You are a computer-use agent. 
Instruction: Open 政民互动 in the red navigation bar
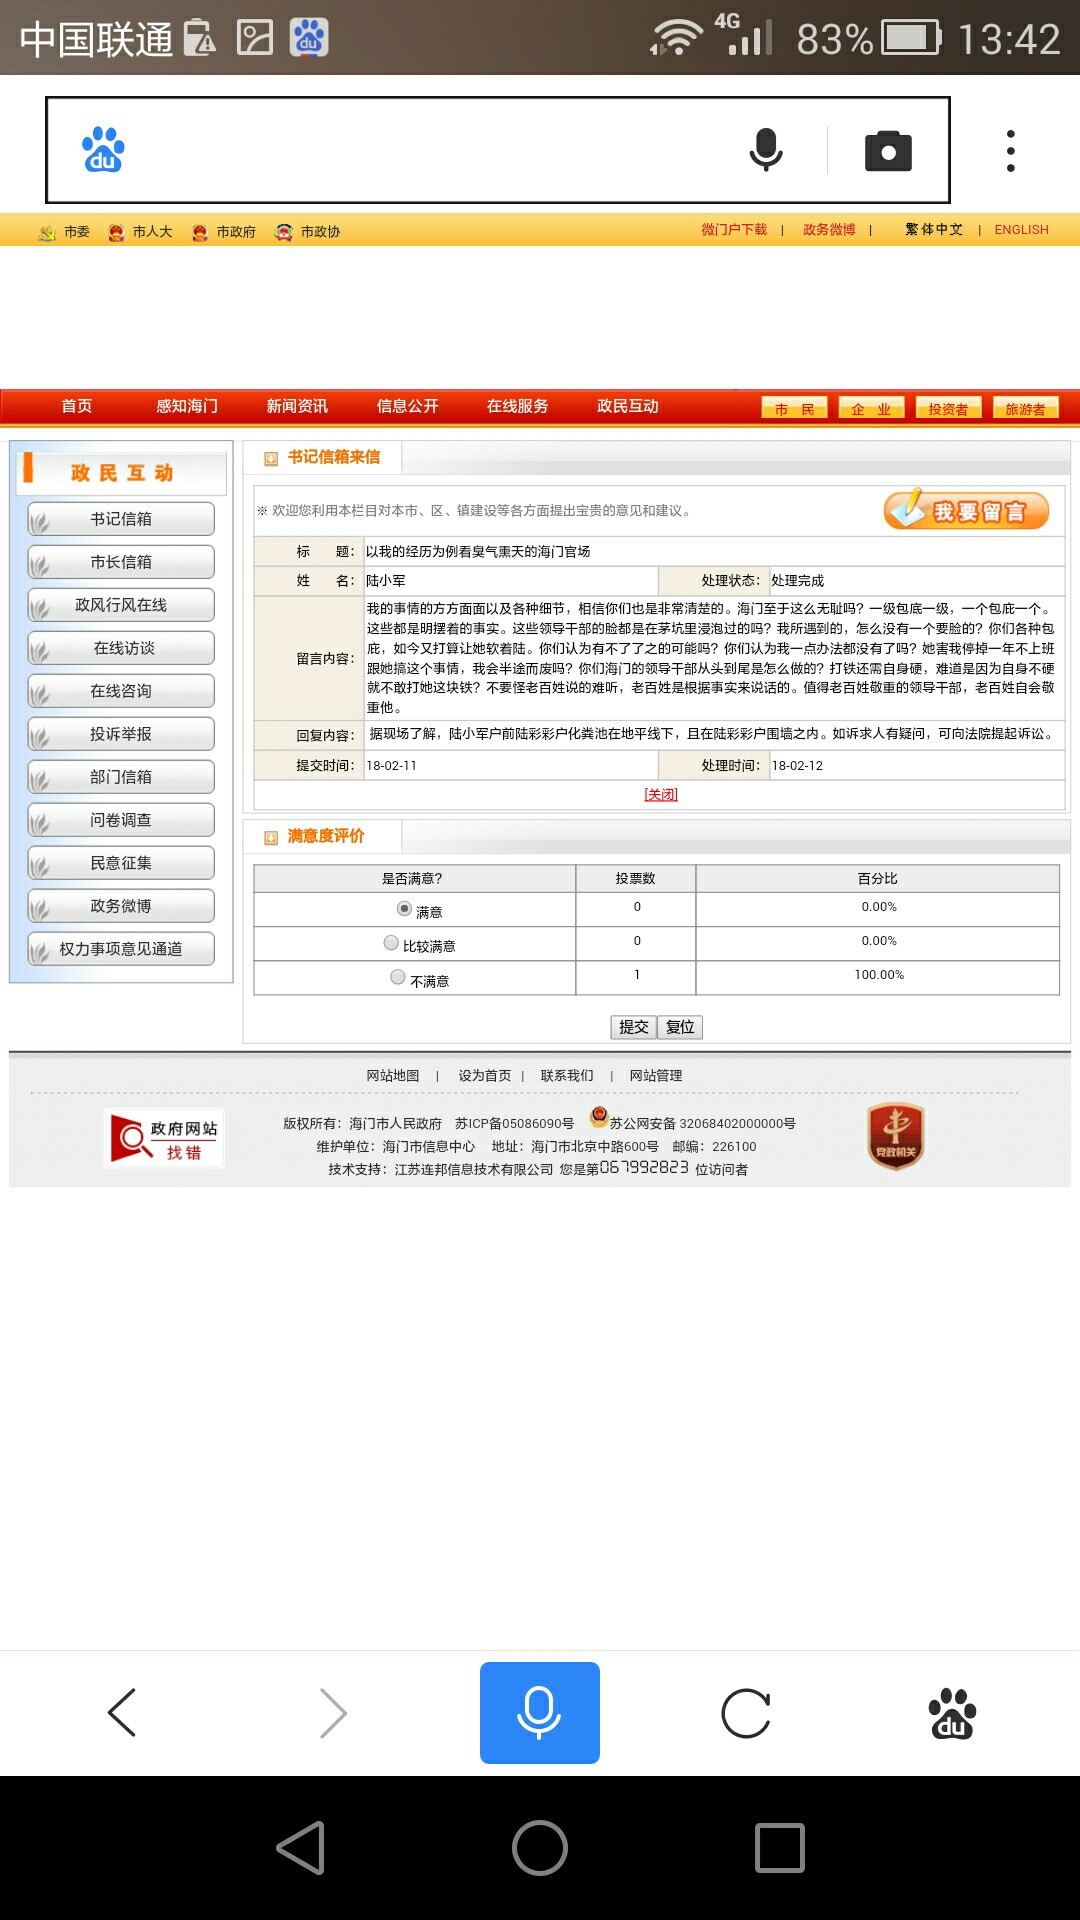tap(627, 406)
